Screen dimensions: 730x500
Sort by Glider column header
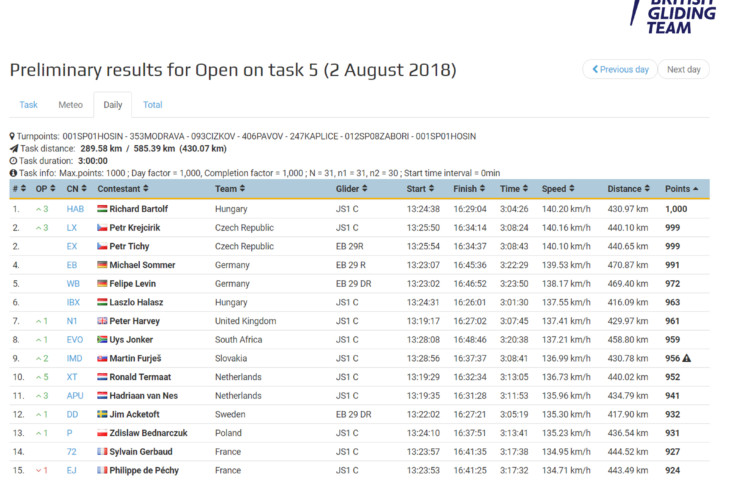(349, 188)
